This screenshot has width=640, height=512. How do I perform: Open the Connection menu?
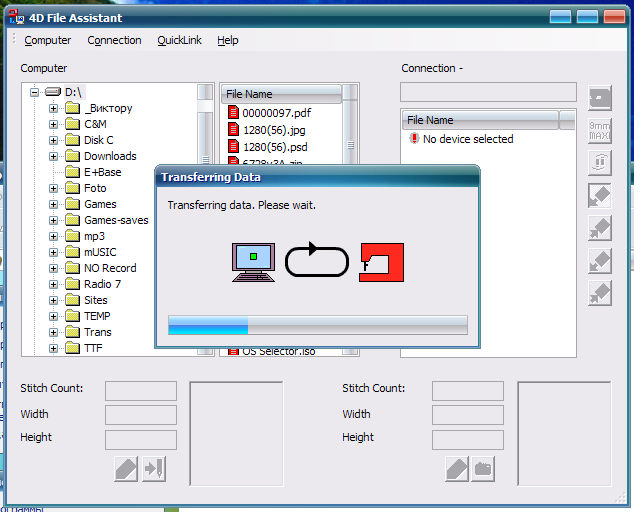click(114, 40)
